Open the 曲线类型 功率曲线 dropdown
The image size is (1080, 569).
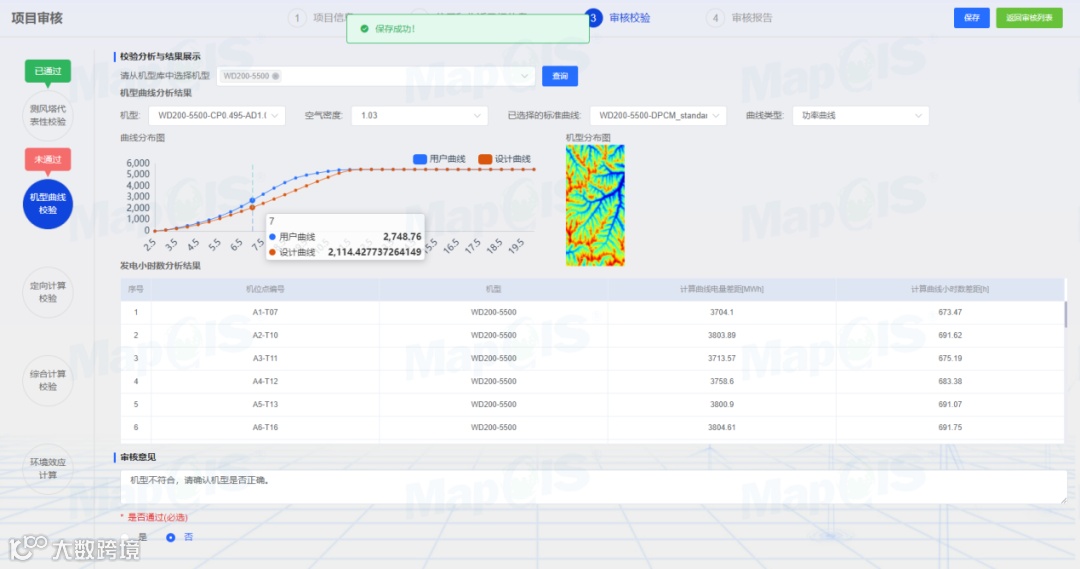(x=860, y=115)
